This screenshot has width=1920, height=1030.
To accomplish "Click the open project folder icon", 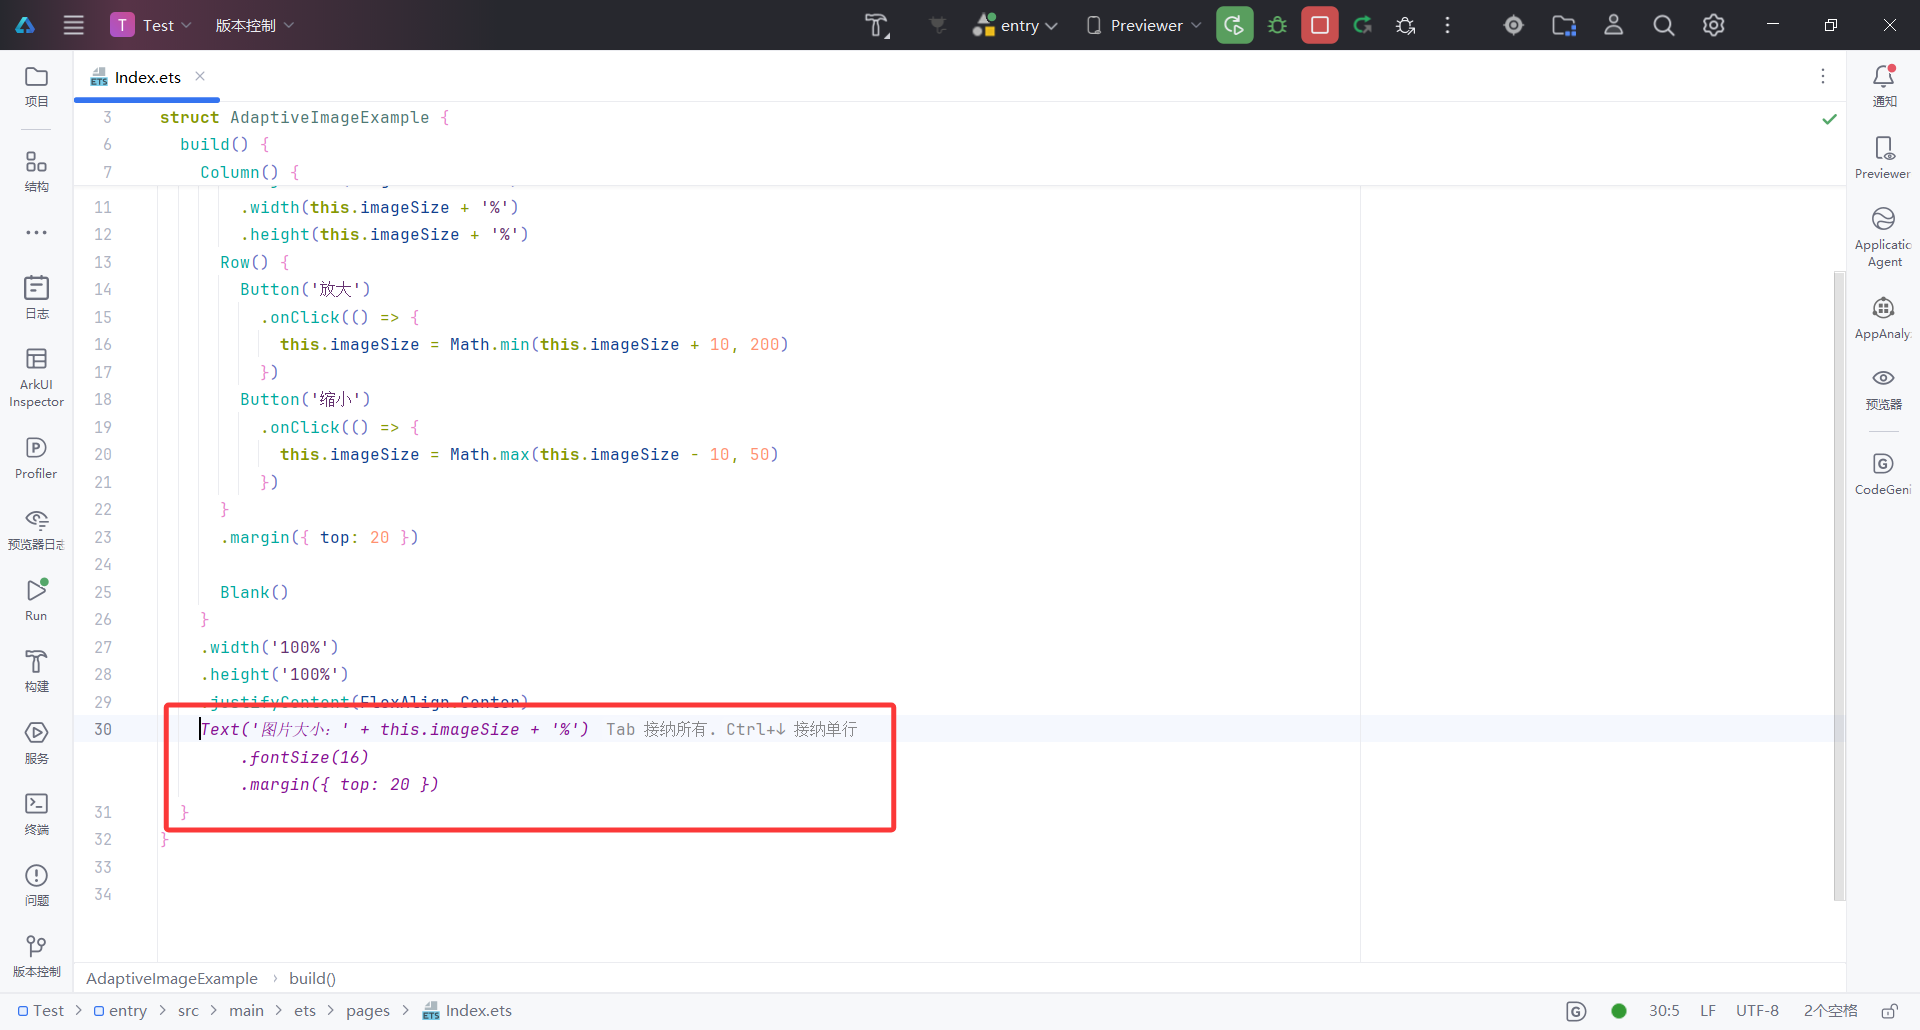I will (x=1564, y=25).
